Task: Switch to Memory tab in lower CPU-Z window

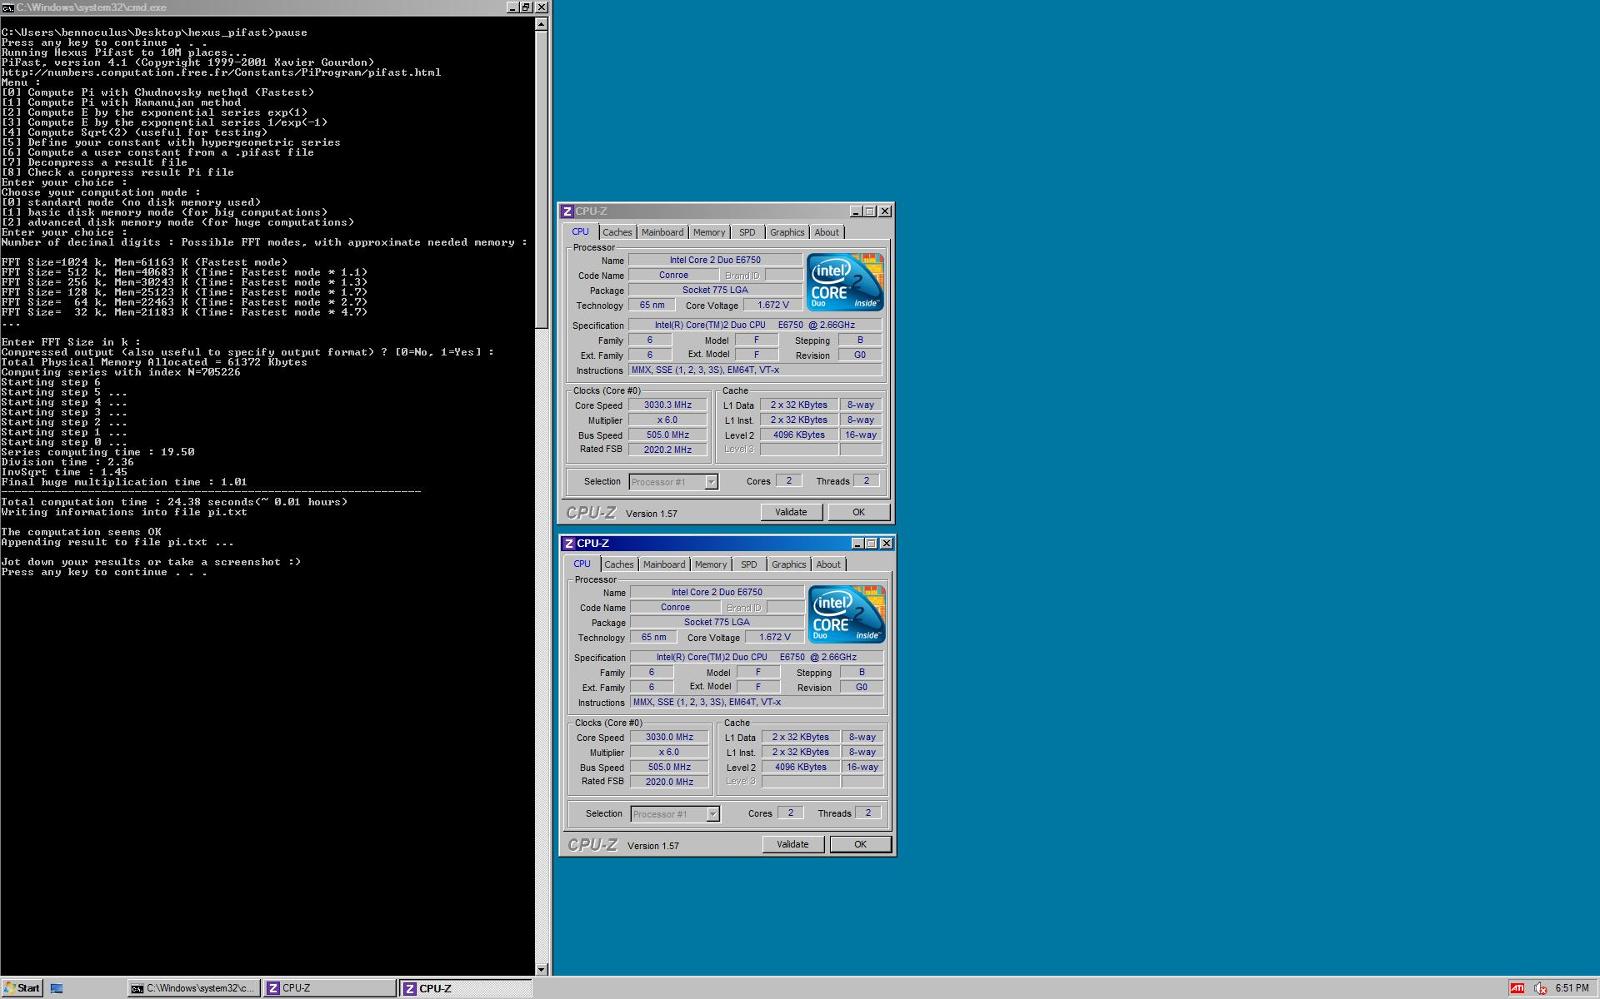Action: pyautogui.click(x=711, y=564)
